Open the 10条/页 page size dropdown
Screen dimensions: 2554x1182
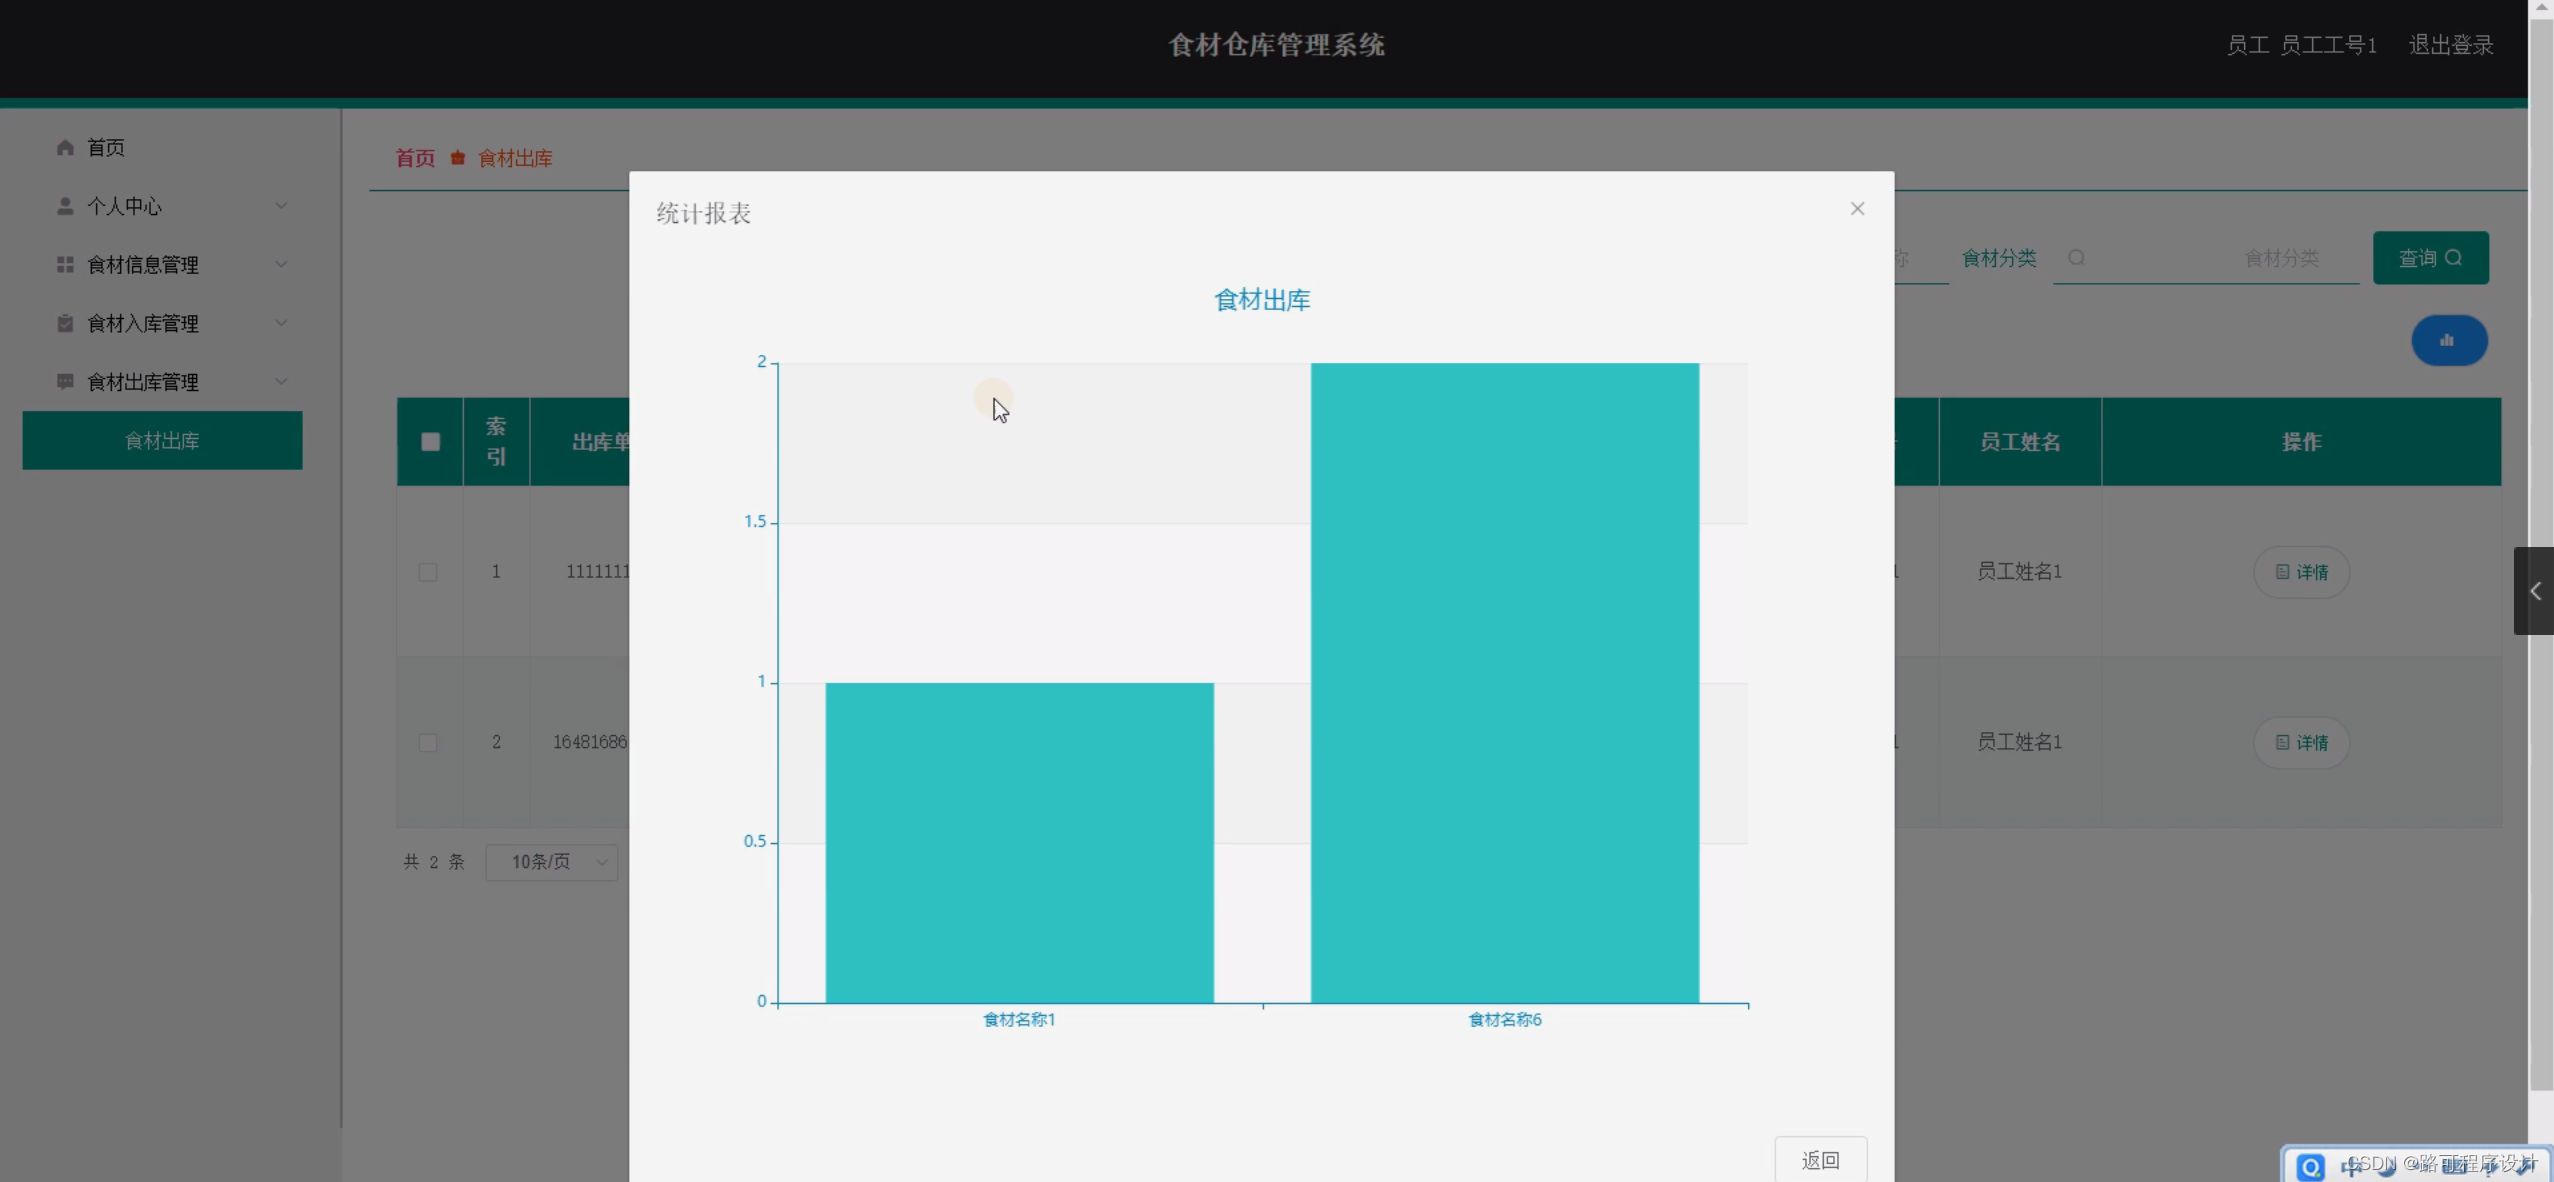point(551,861)
